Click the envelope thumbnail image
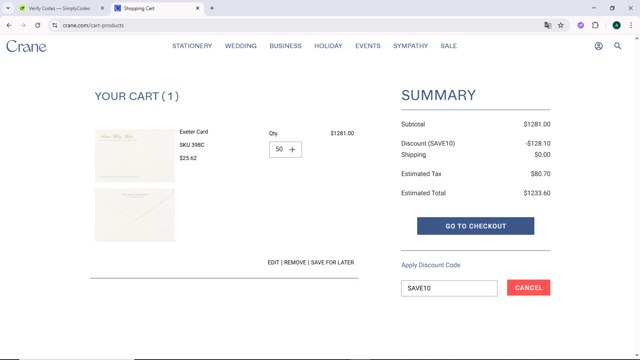 click(x=135, y=215)
